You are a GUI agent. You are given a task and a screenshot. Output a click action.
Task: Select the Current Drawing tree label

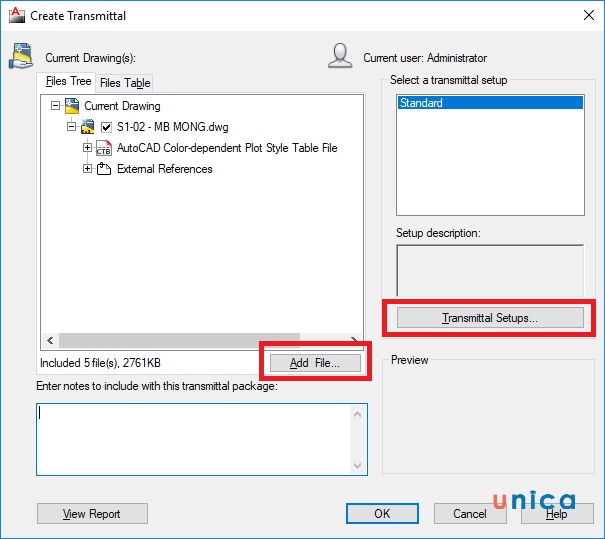pos(122,106)
